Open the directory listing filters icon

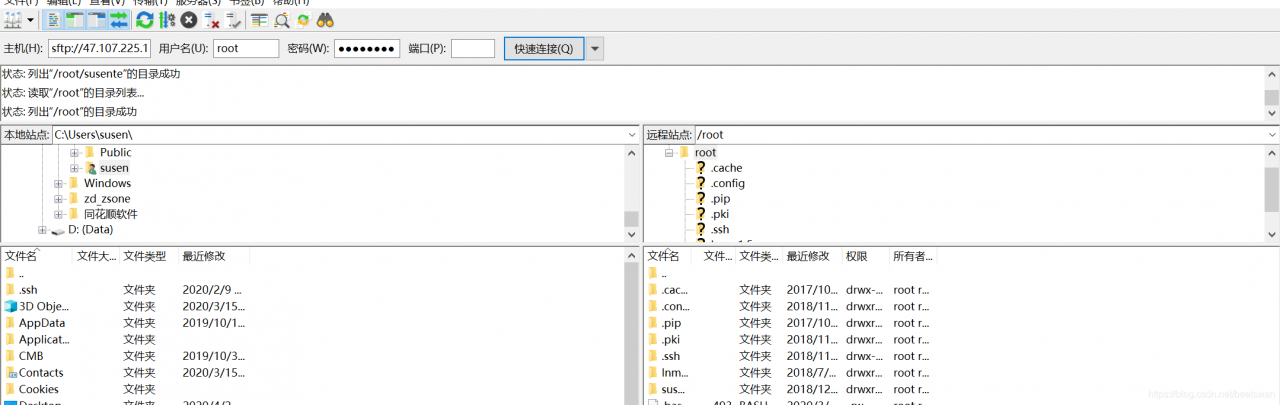259,19
